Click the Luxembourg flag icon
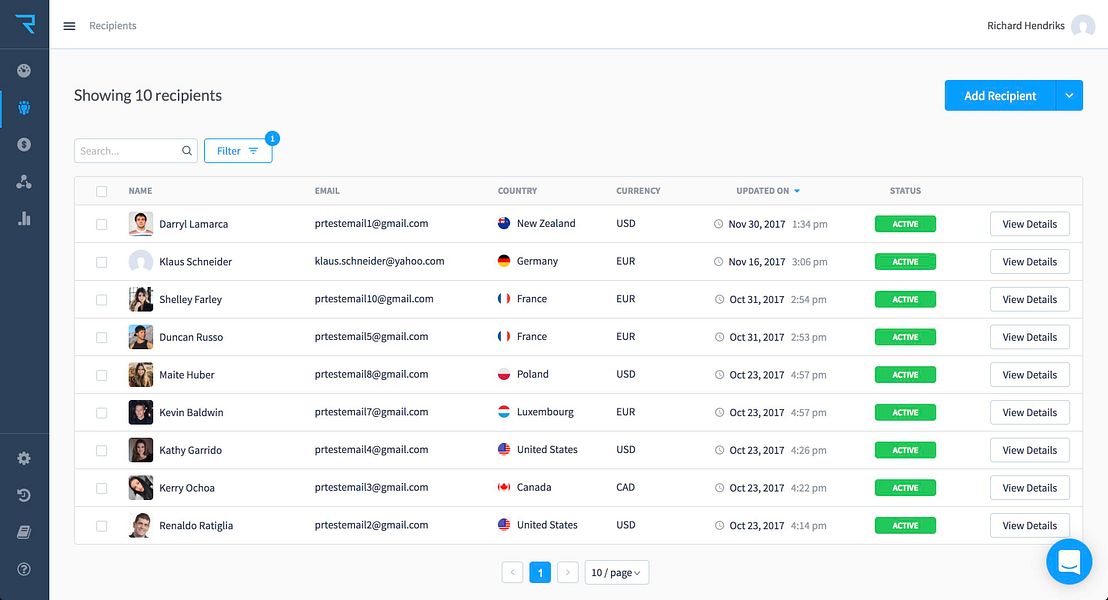This screenshot has height=600, width=1108. pos(504,412)
